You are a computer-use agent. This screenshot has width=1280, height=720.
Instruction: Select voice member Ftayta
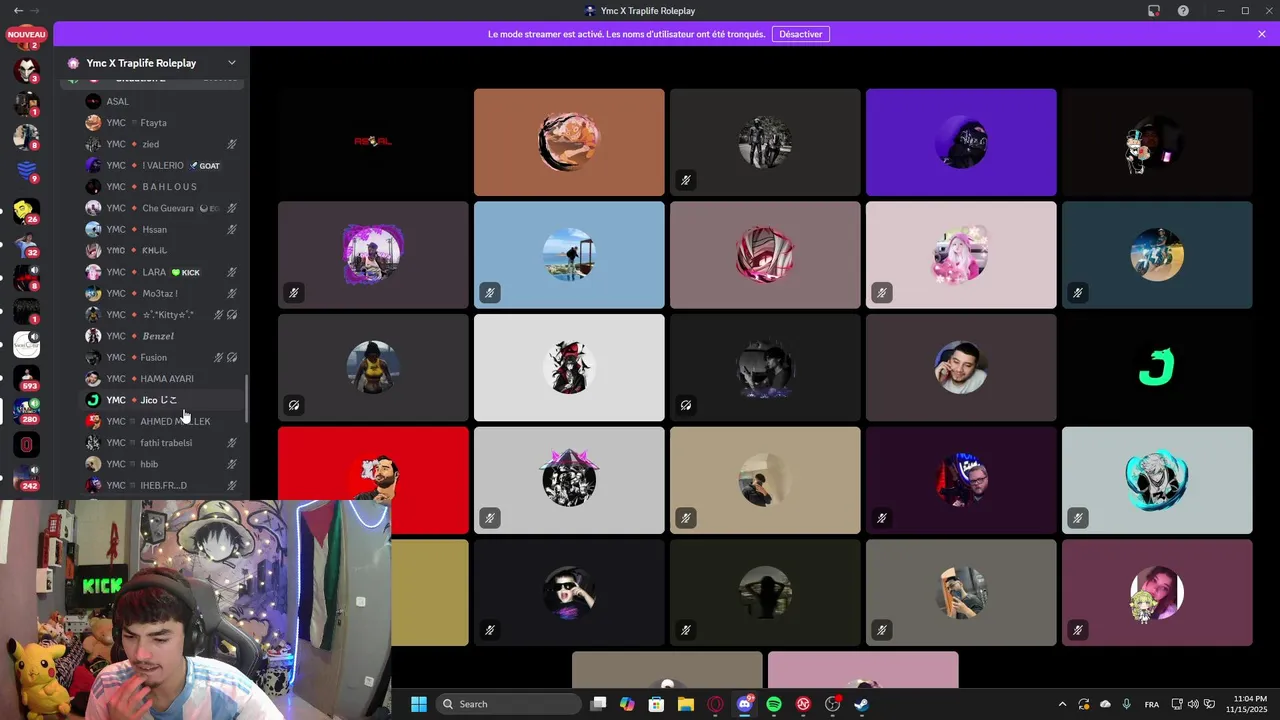(161, 122)
